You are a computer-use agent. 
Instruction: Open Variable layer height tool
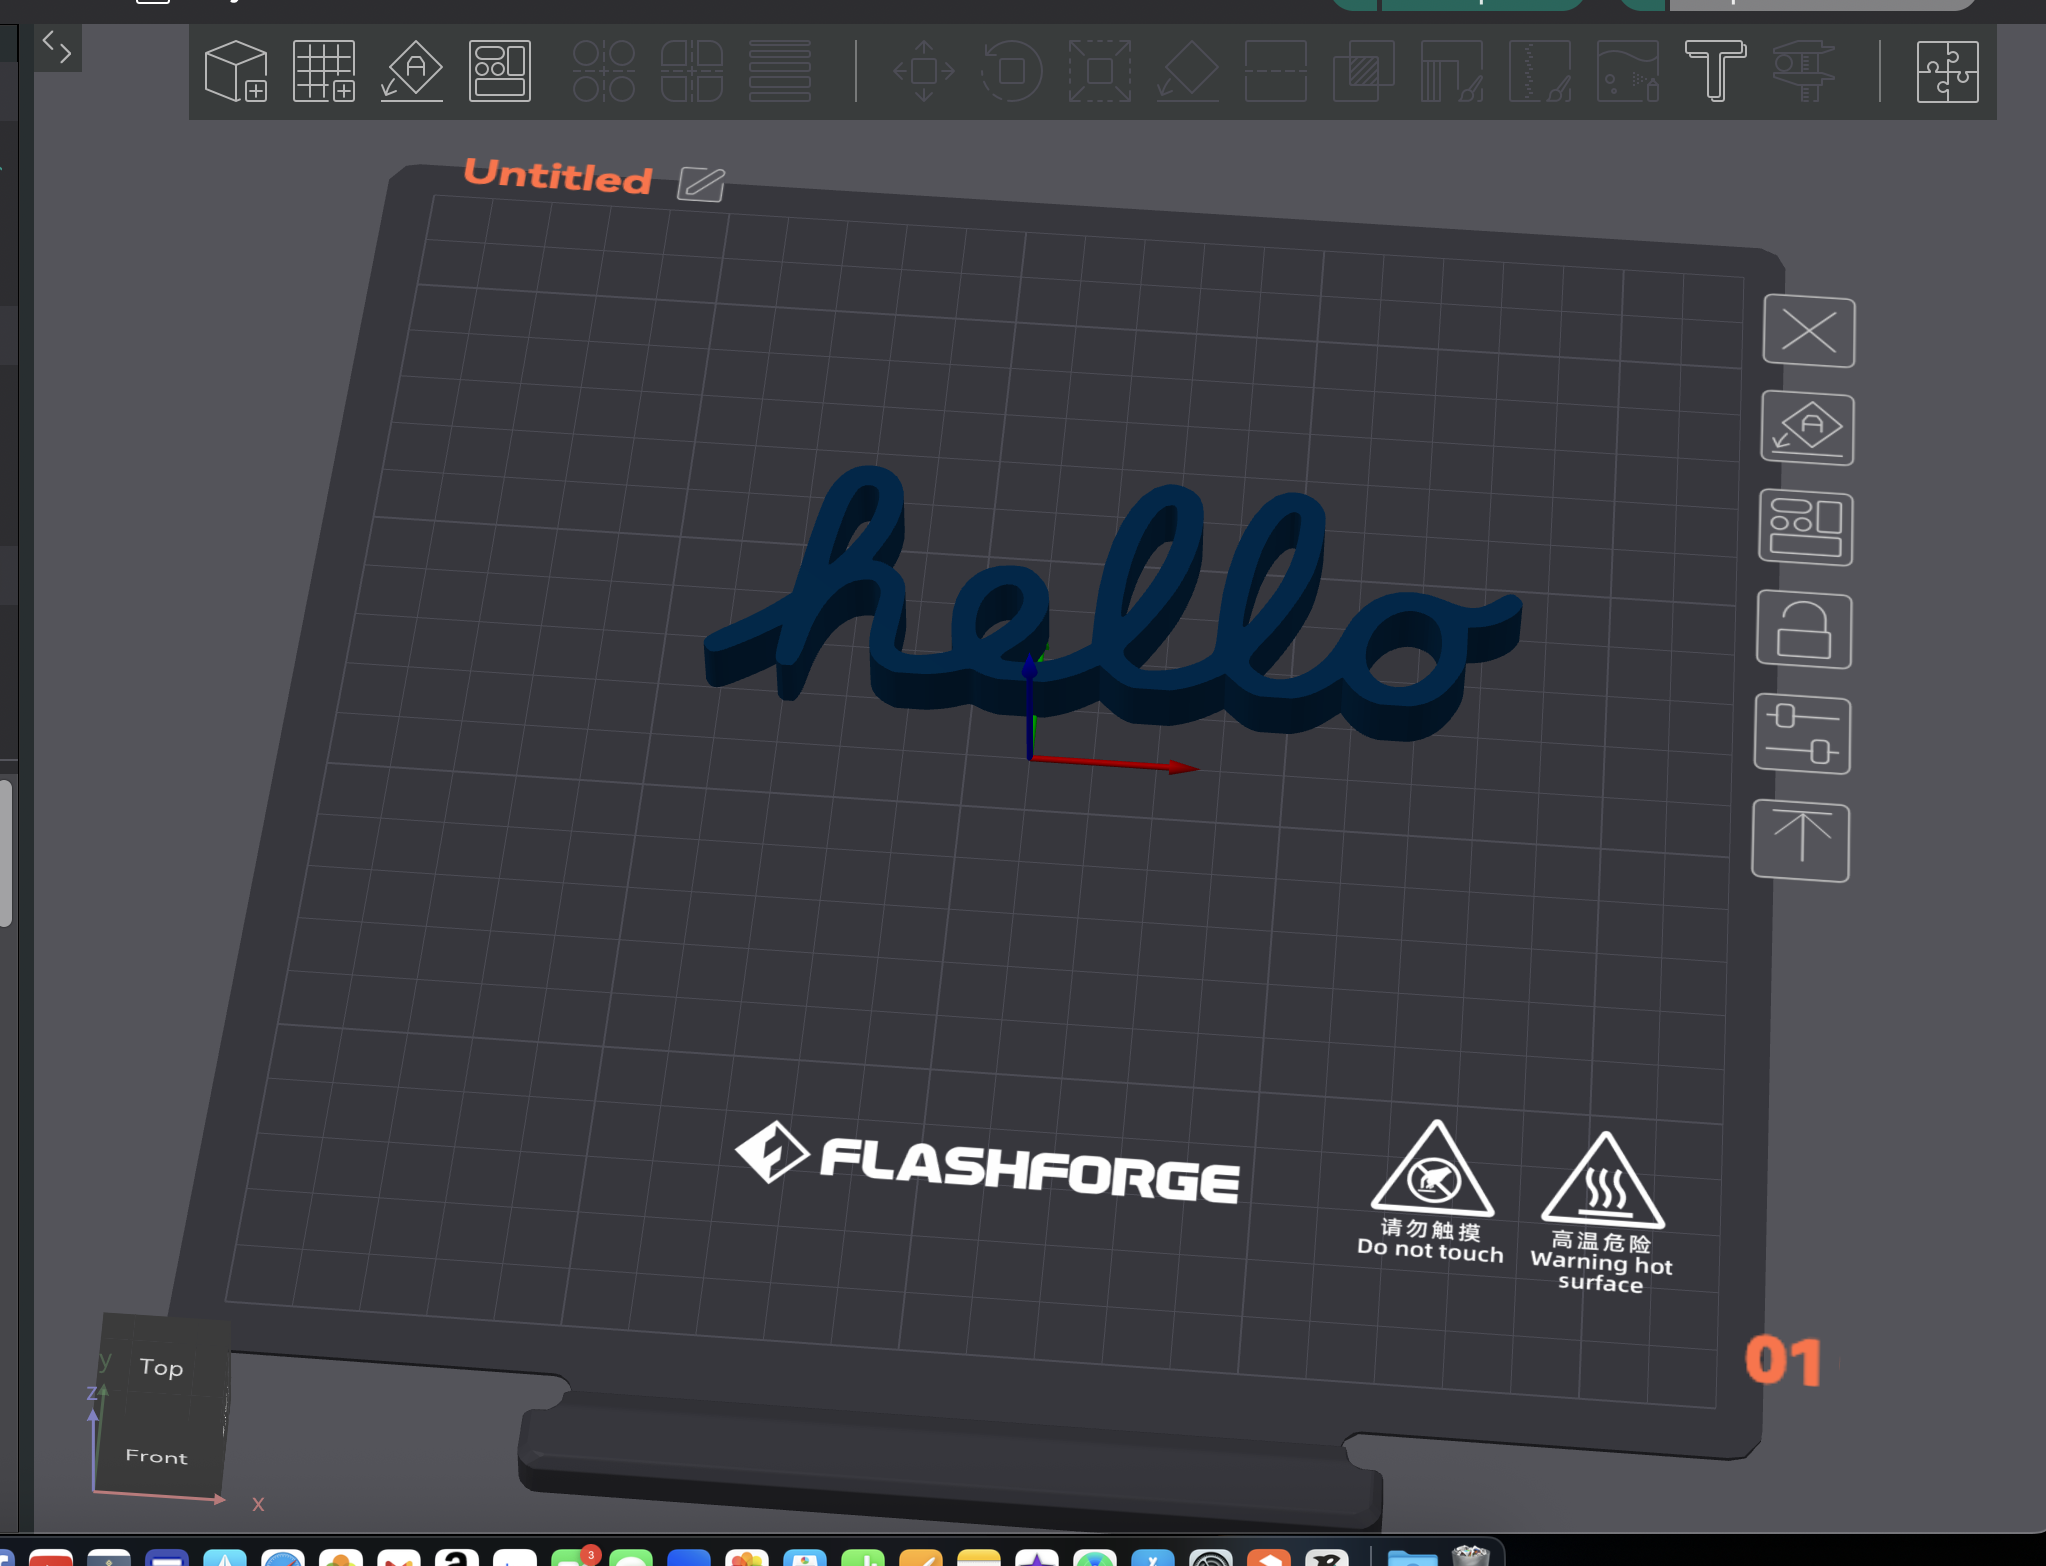(780, 71)
